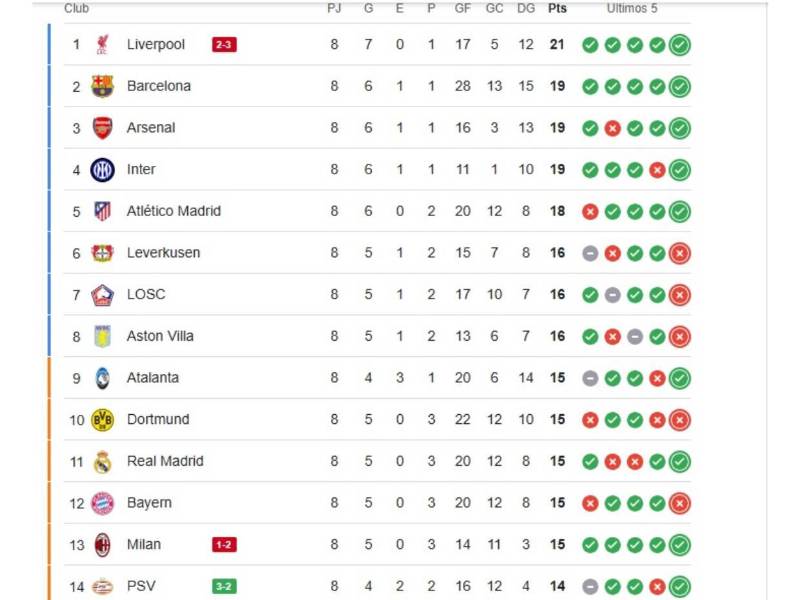
Task: Open the Liverpool team page link
Action: point(156,44)
